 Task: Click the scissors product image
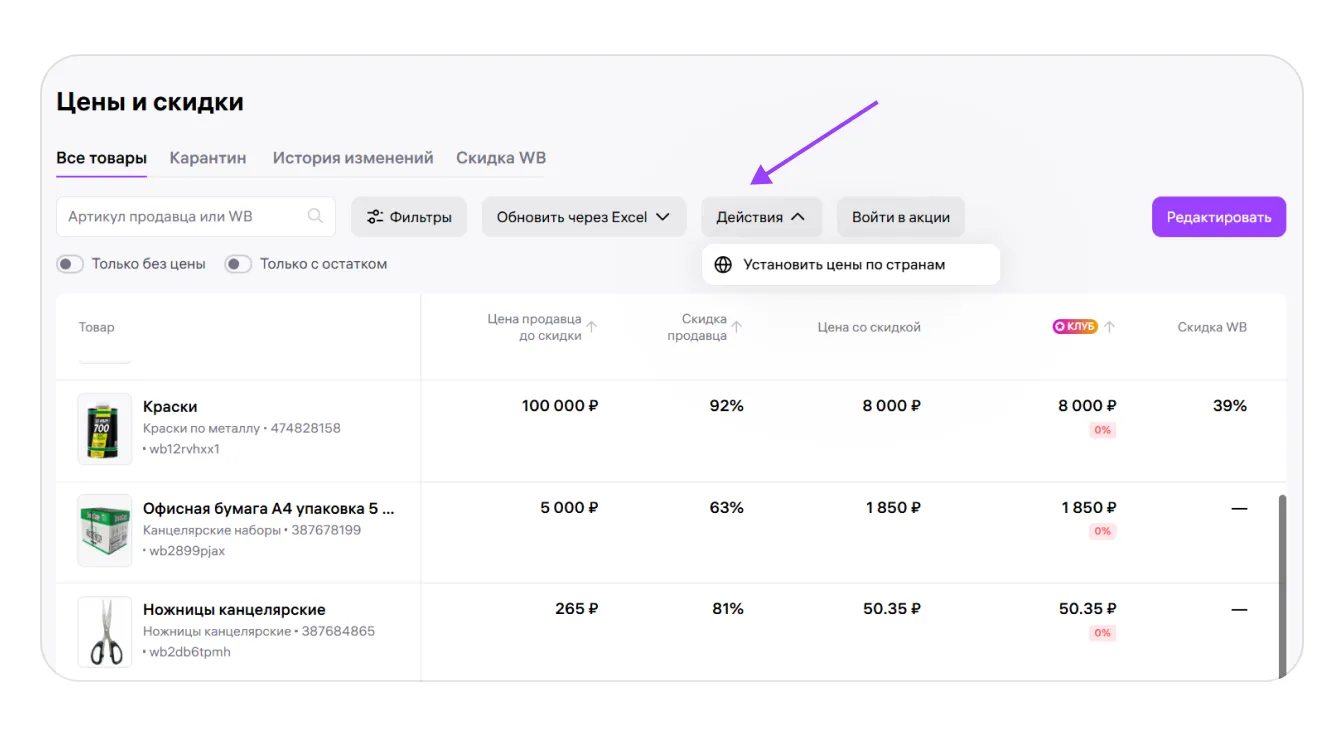click(105, 631)
